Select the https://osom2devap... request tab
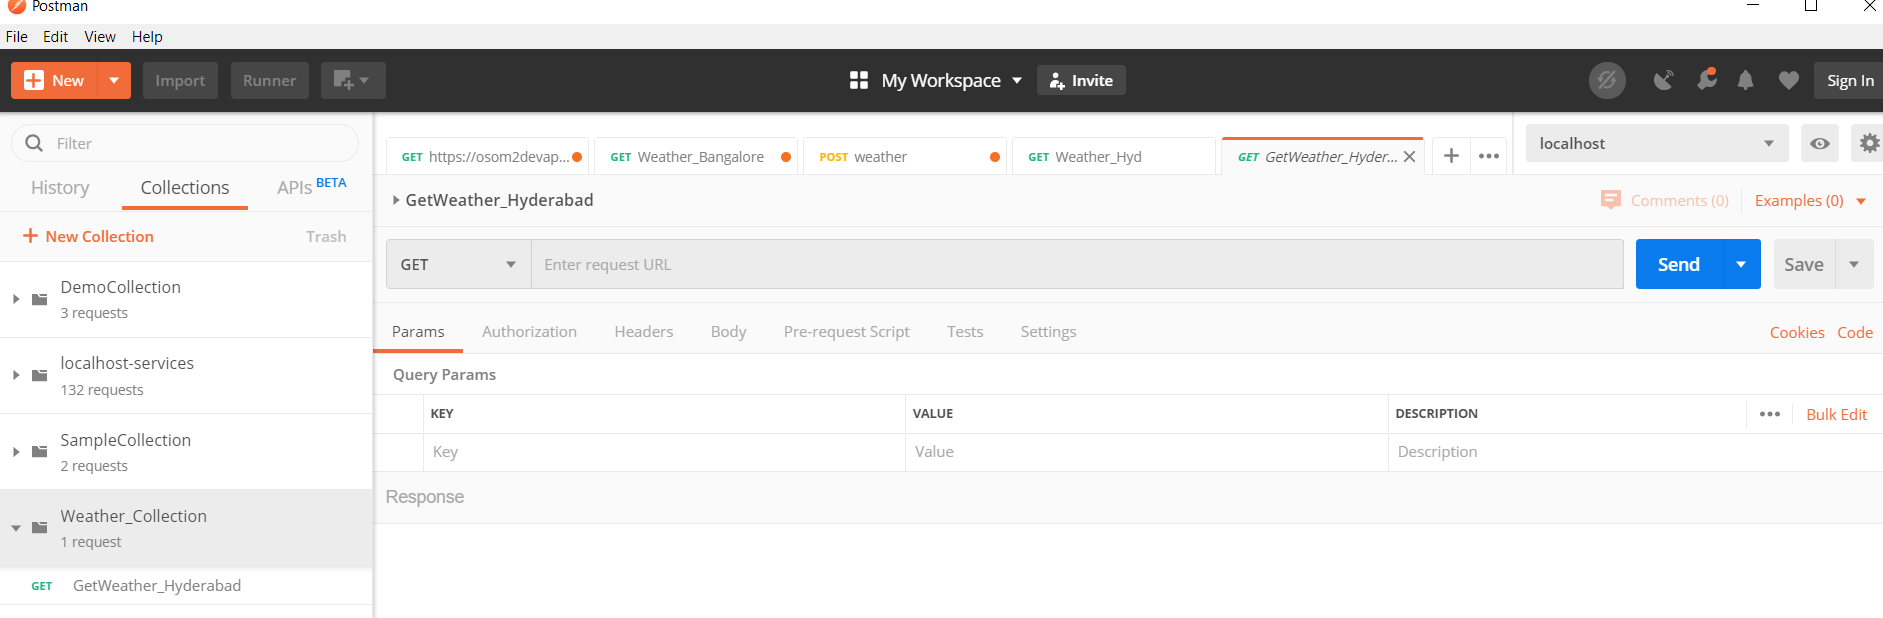Screen dimensions: 1883x618 click(x=488, y=157)
